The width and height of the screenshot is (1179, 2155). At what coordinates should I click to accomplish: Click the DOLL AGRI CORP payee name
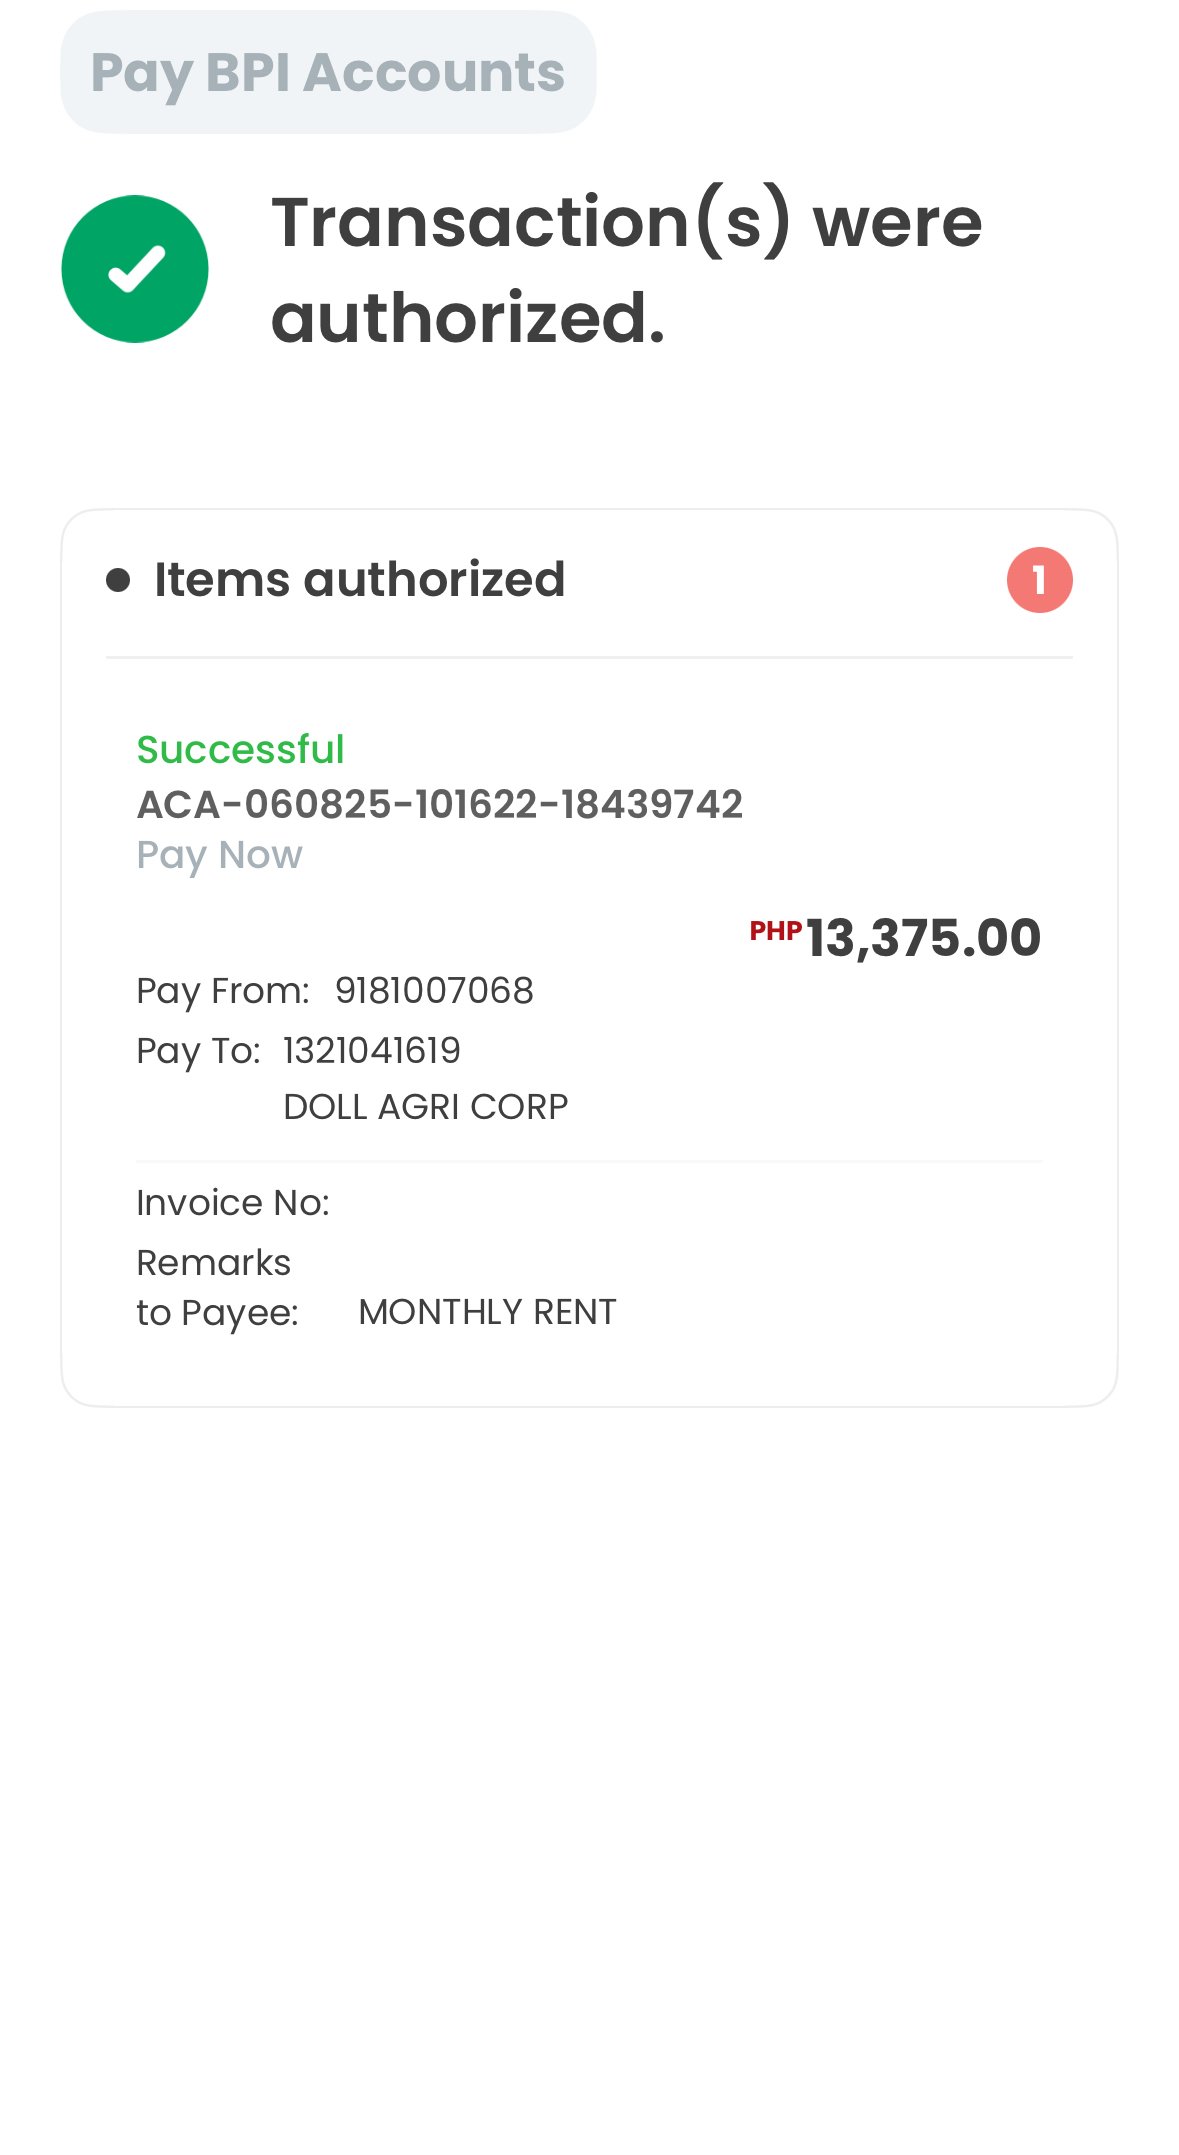(x=425, y=1107)
